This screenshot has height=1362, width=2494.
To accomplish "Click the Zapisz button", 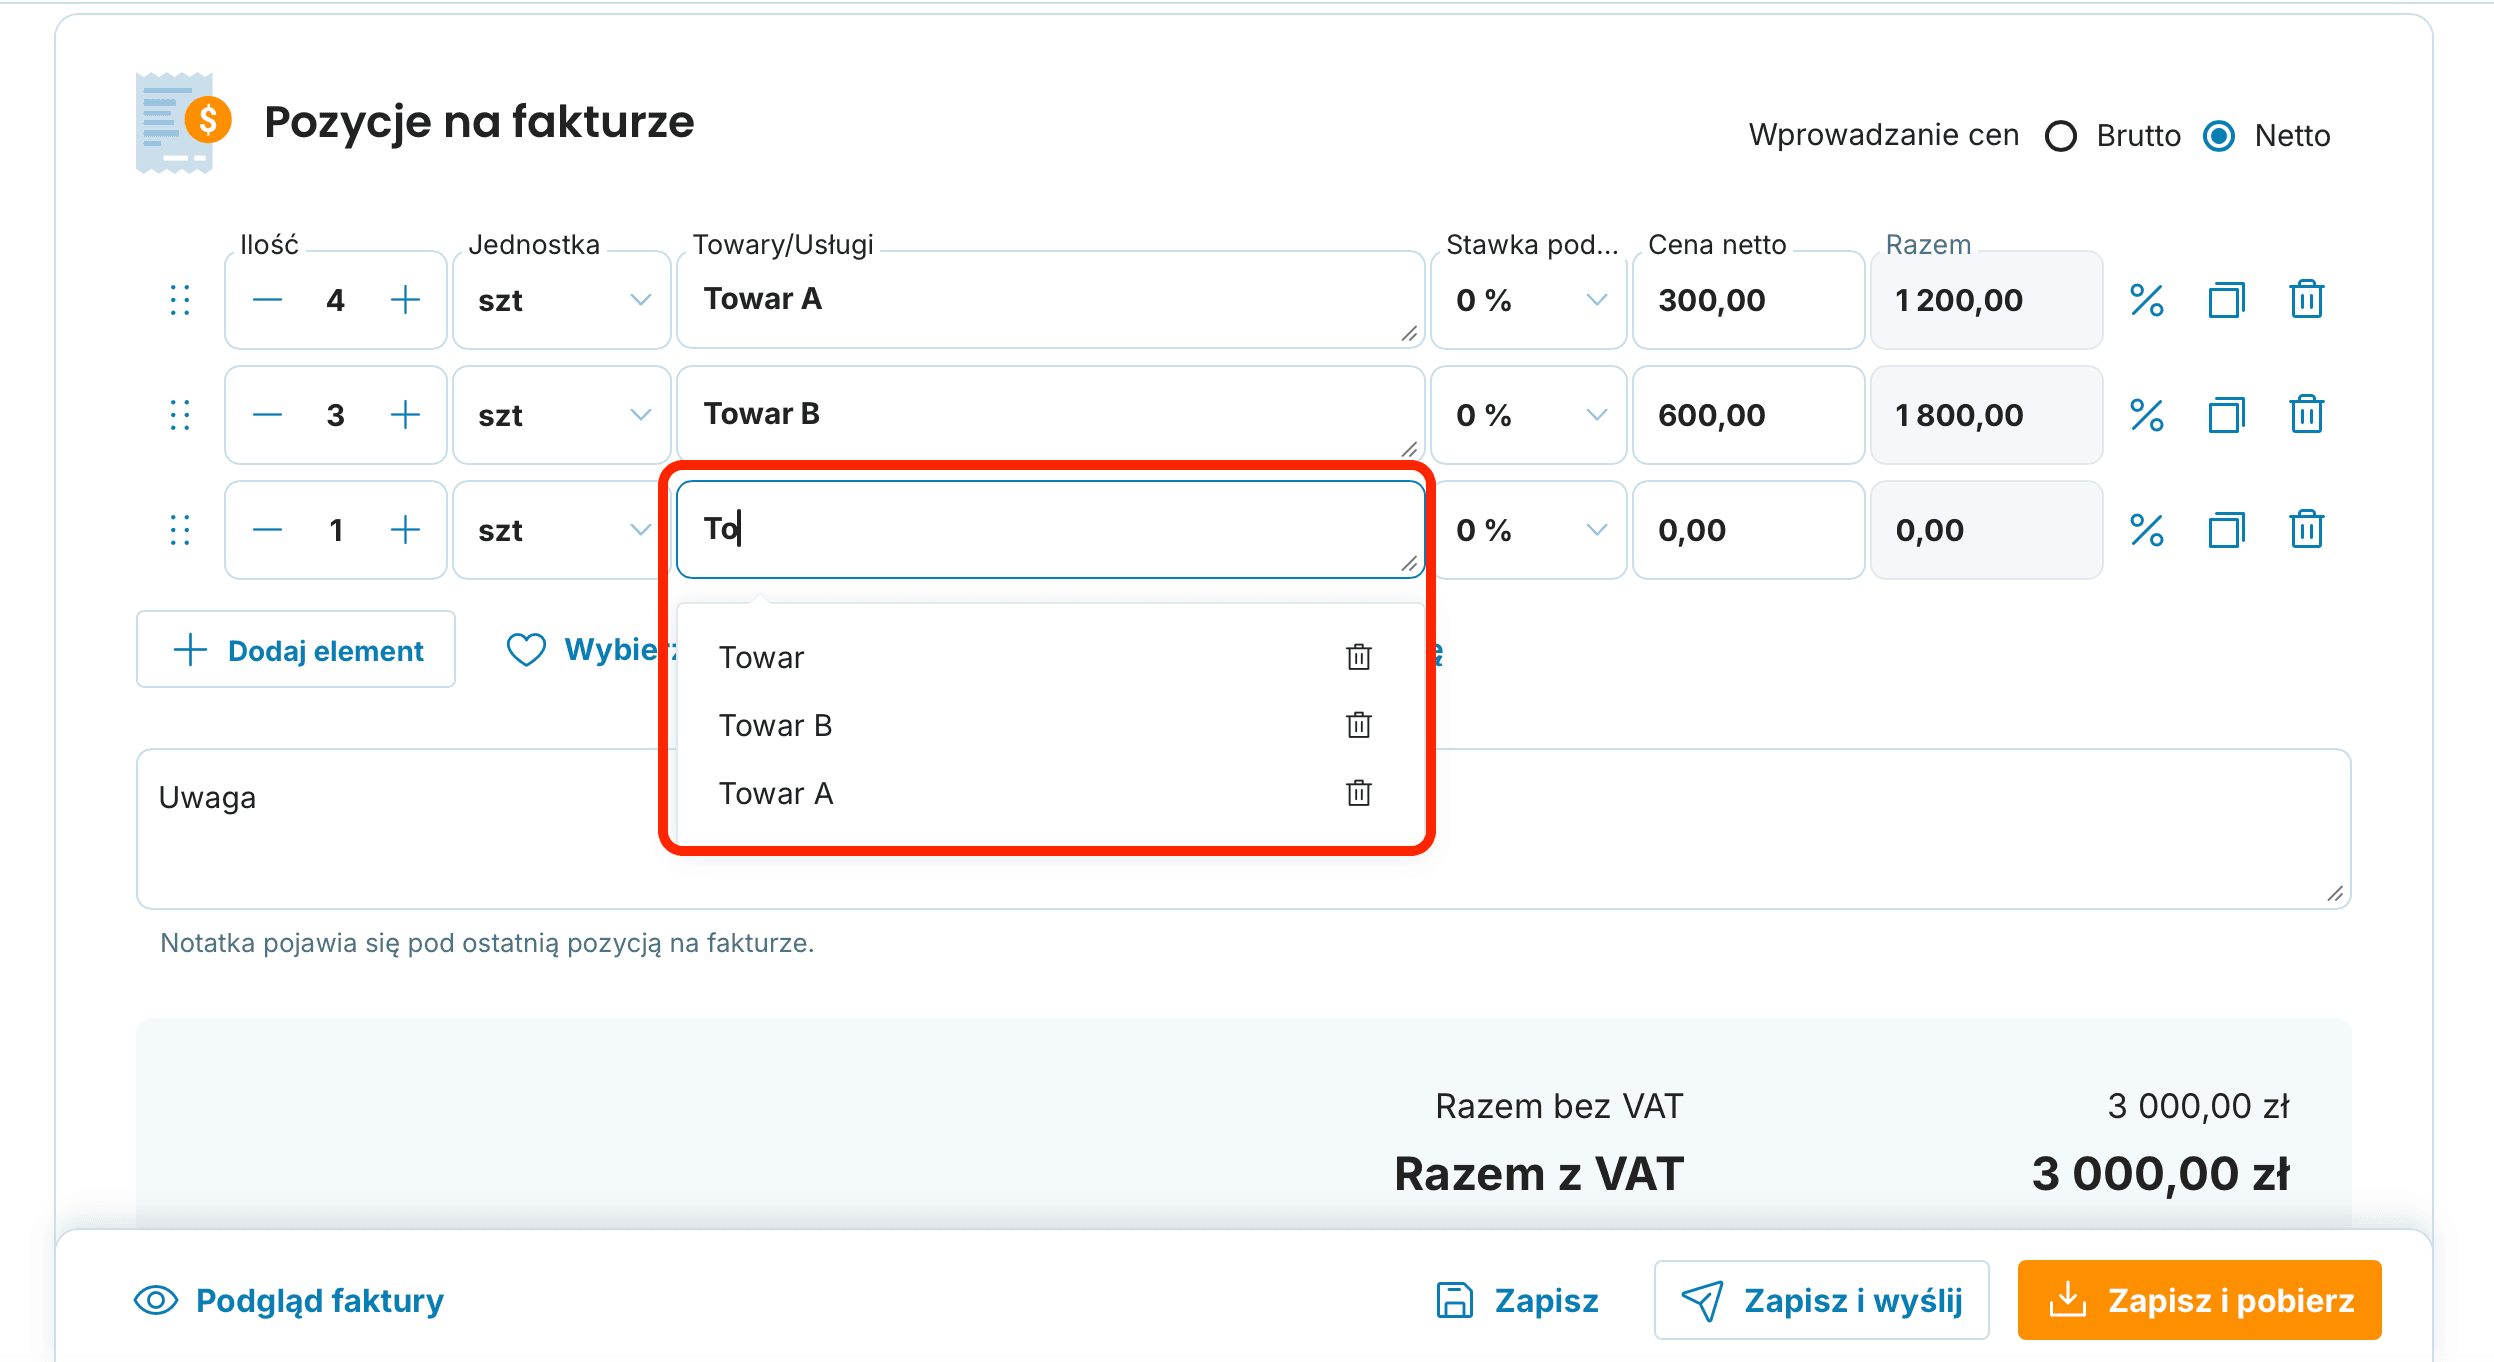I will pyautogui.click(x=1517, y=1300).
